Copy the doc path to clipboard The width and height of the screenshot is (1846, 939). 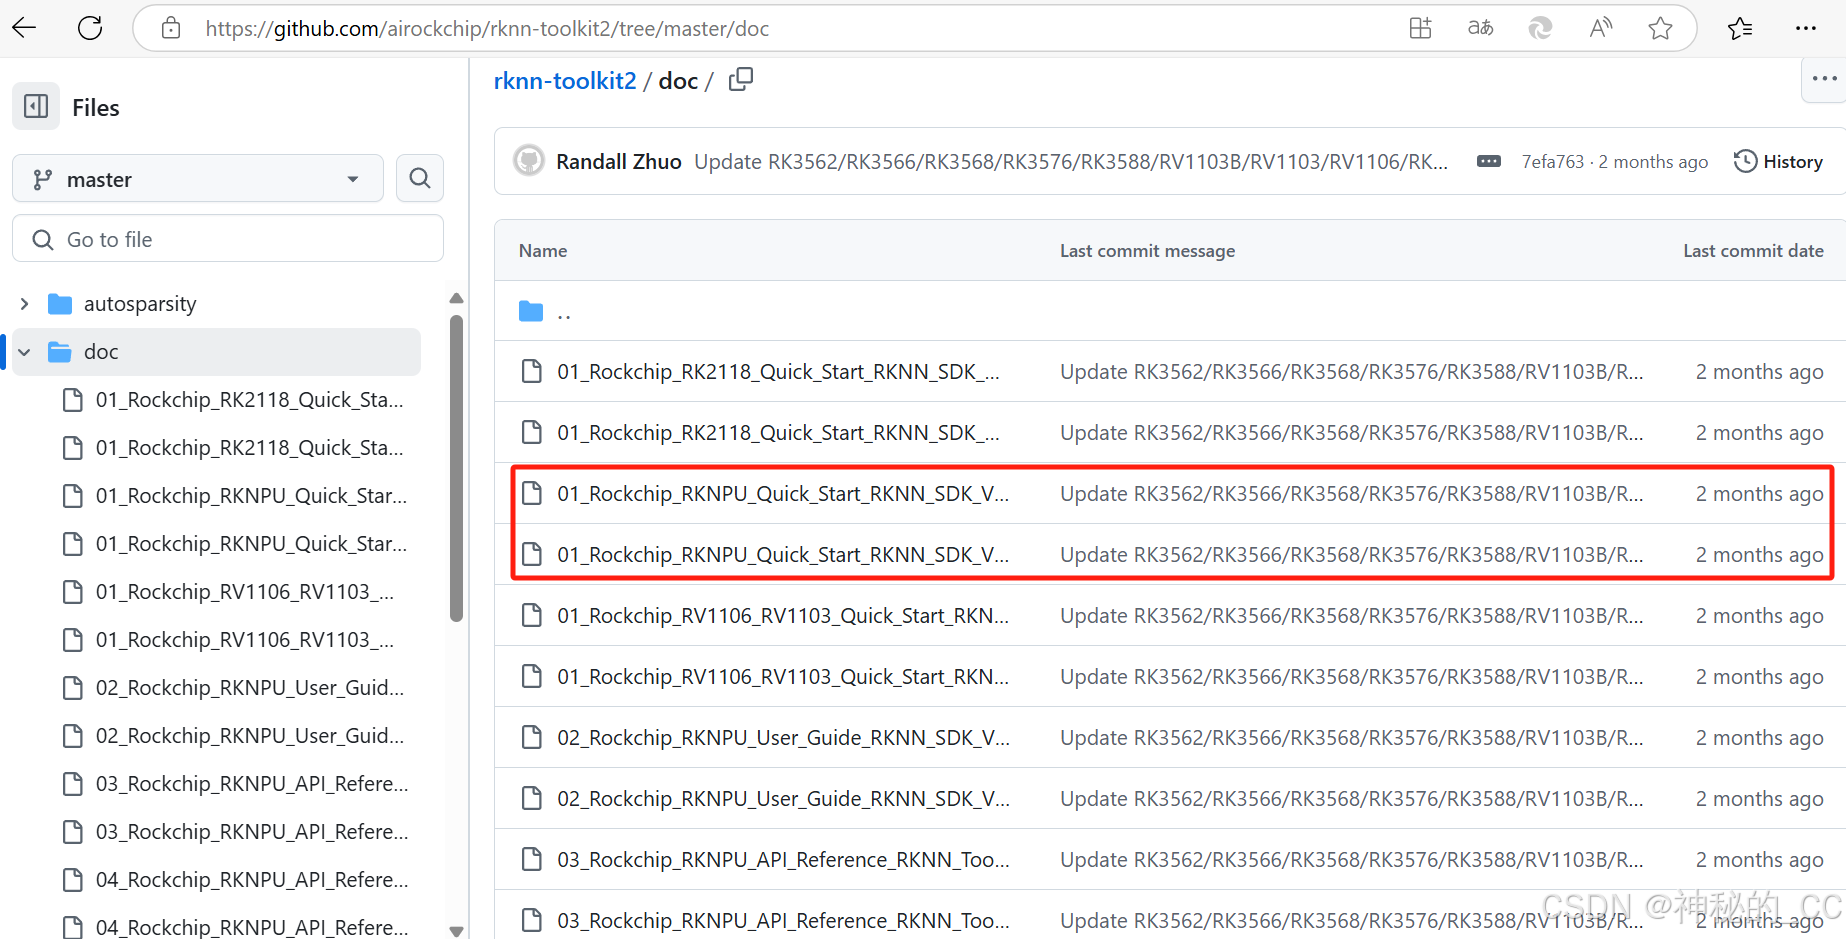pyautogui.click(x=741, y=79)
